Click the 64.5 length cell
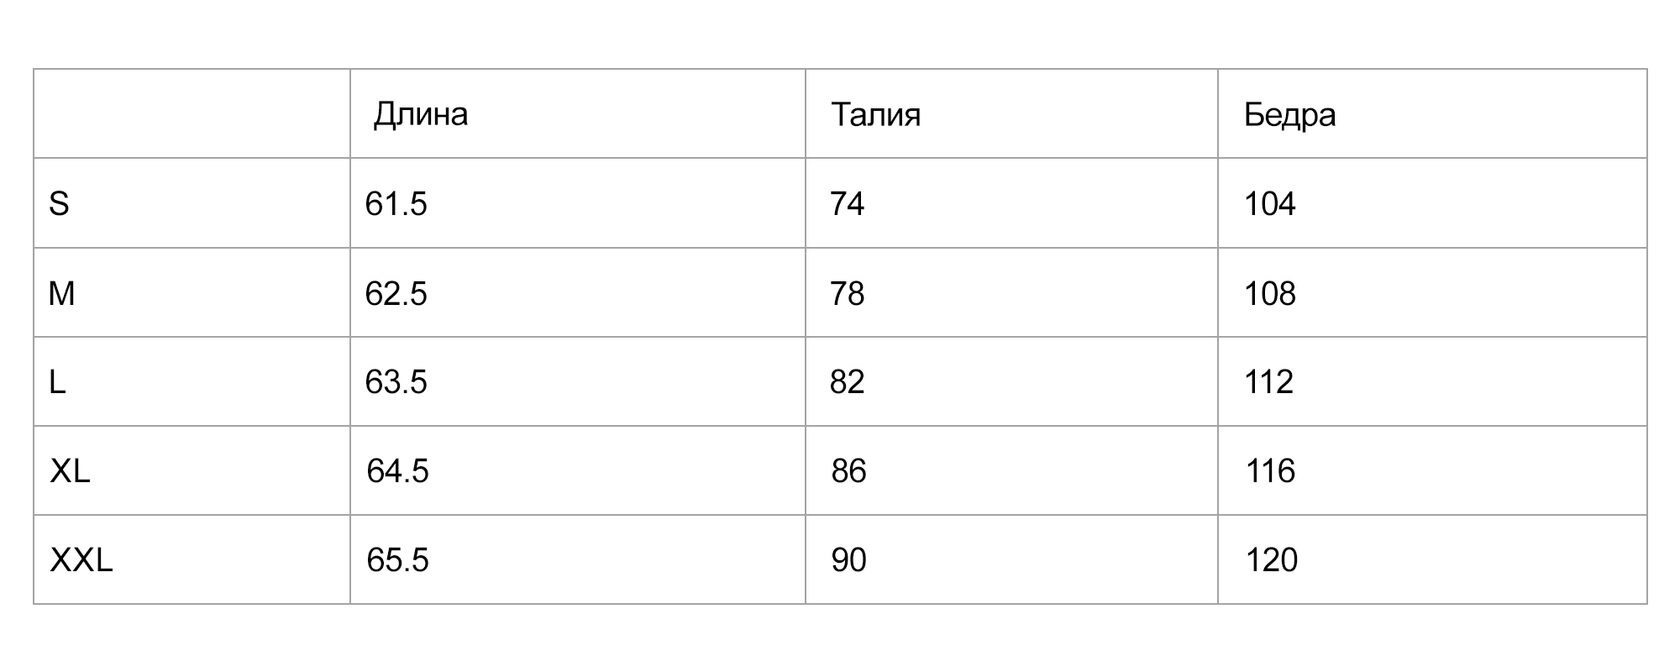The width and height of the screenshot is (1680, 672). coord(398,471)
